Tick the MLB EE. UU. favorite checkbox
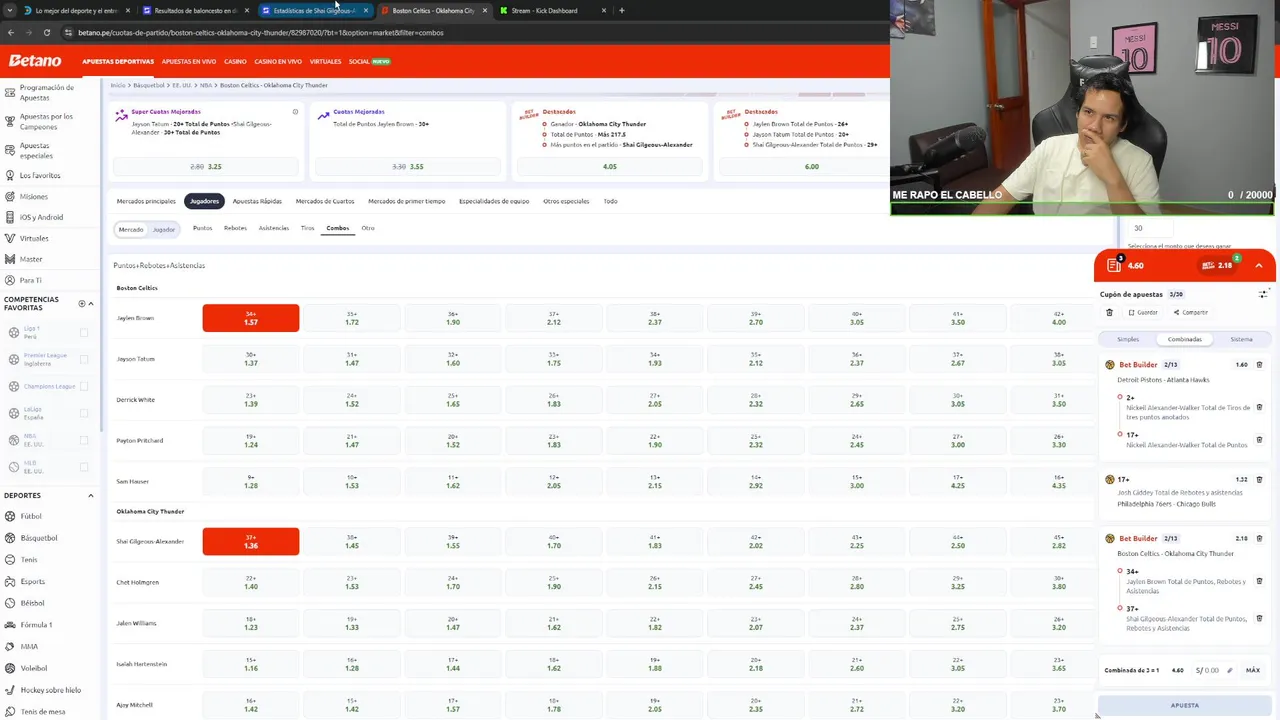1280x720 pixels. click(x=84, y=467)
